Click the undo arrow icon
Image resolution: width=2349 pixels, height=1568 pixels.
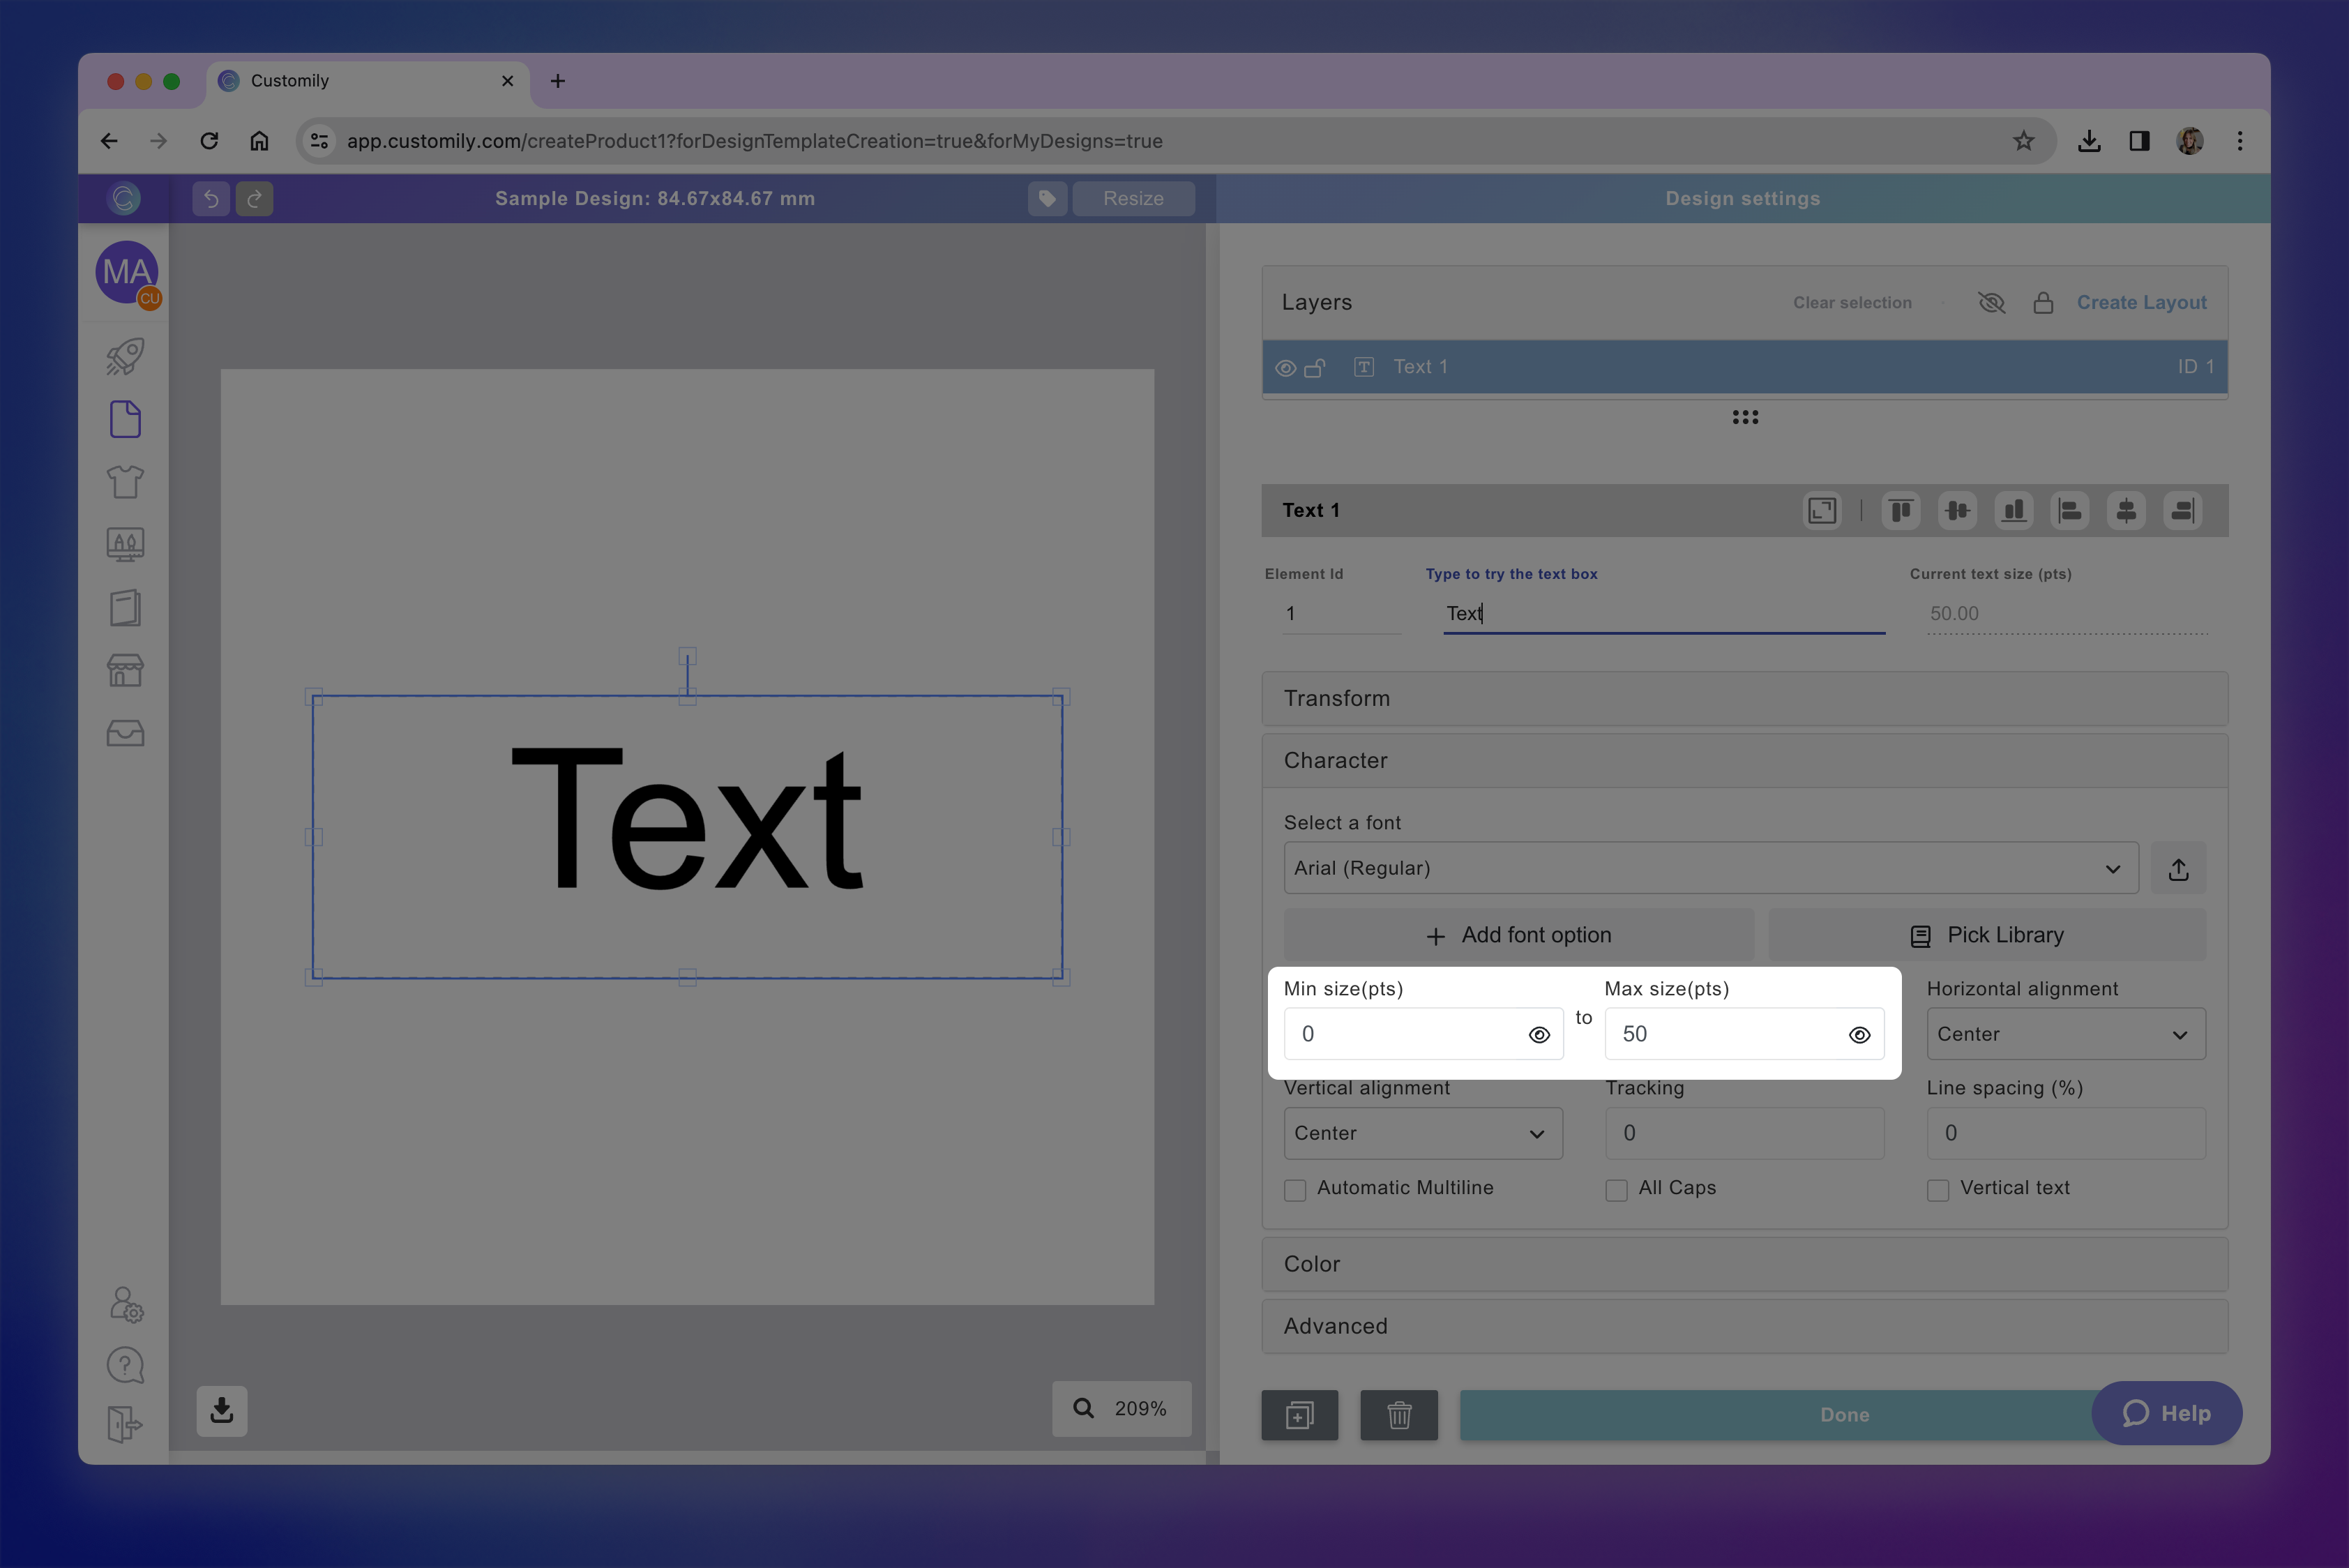click(211, 198)
